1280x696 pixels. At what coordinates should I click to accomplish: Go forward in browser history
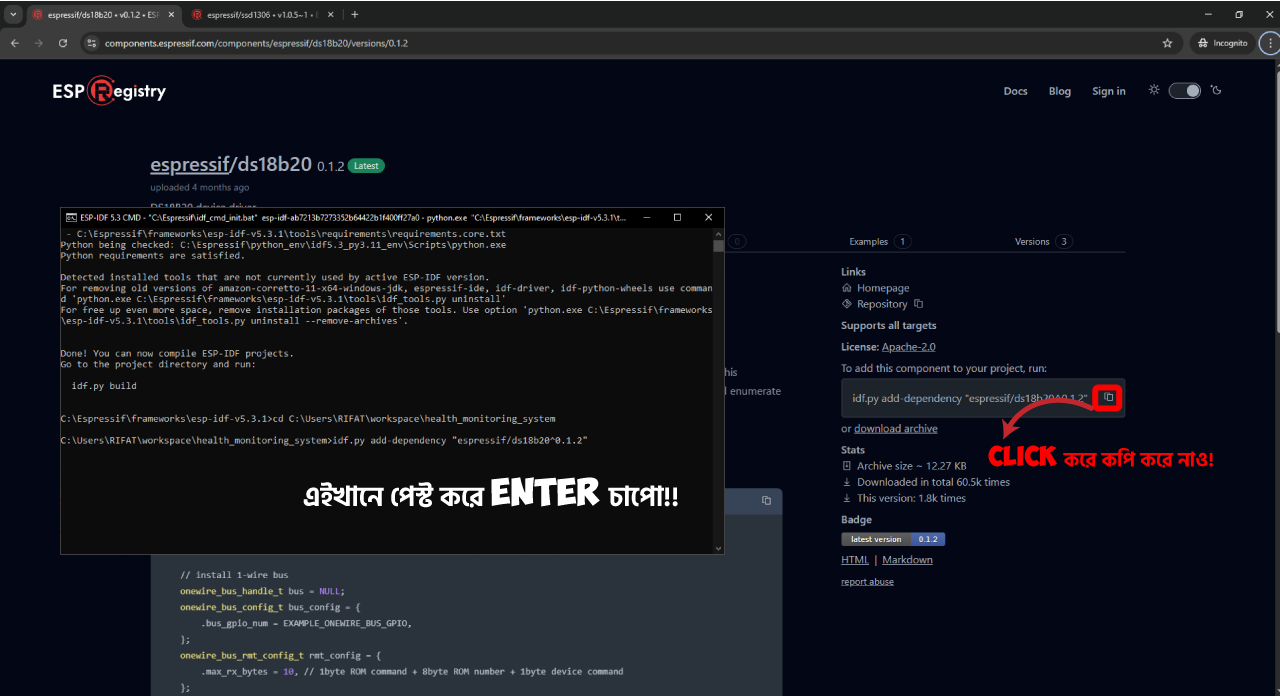click(x=38, y=43)
